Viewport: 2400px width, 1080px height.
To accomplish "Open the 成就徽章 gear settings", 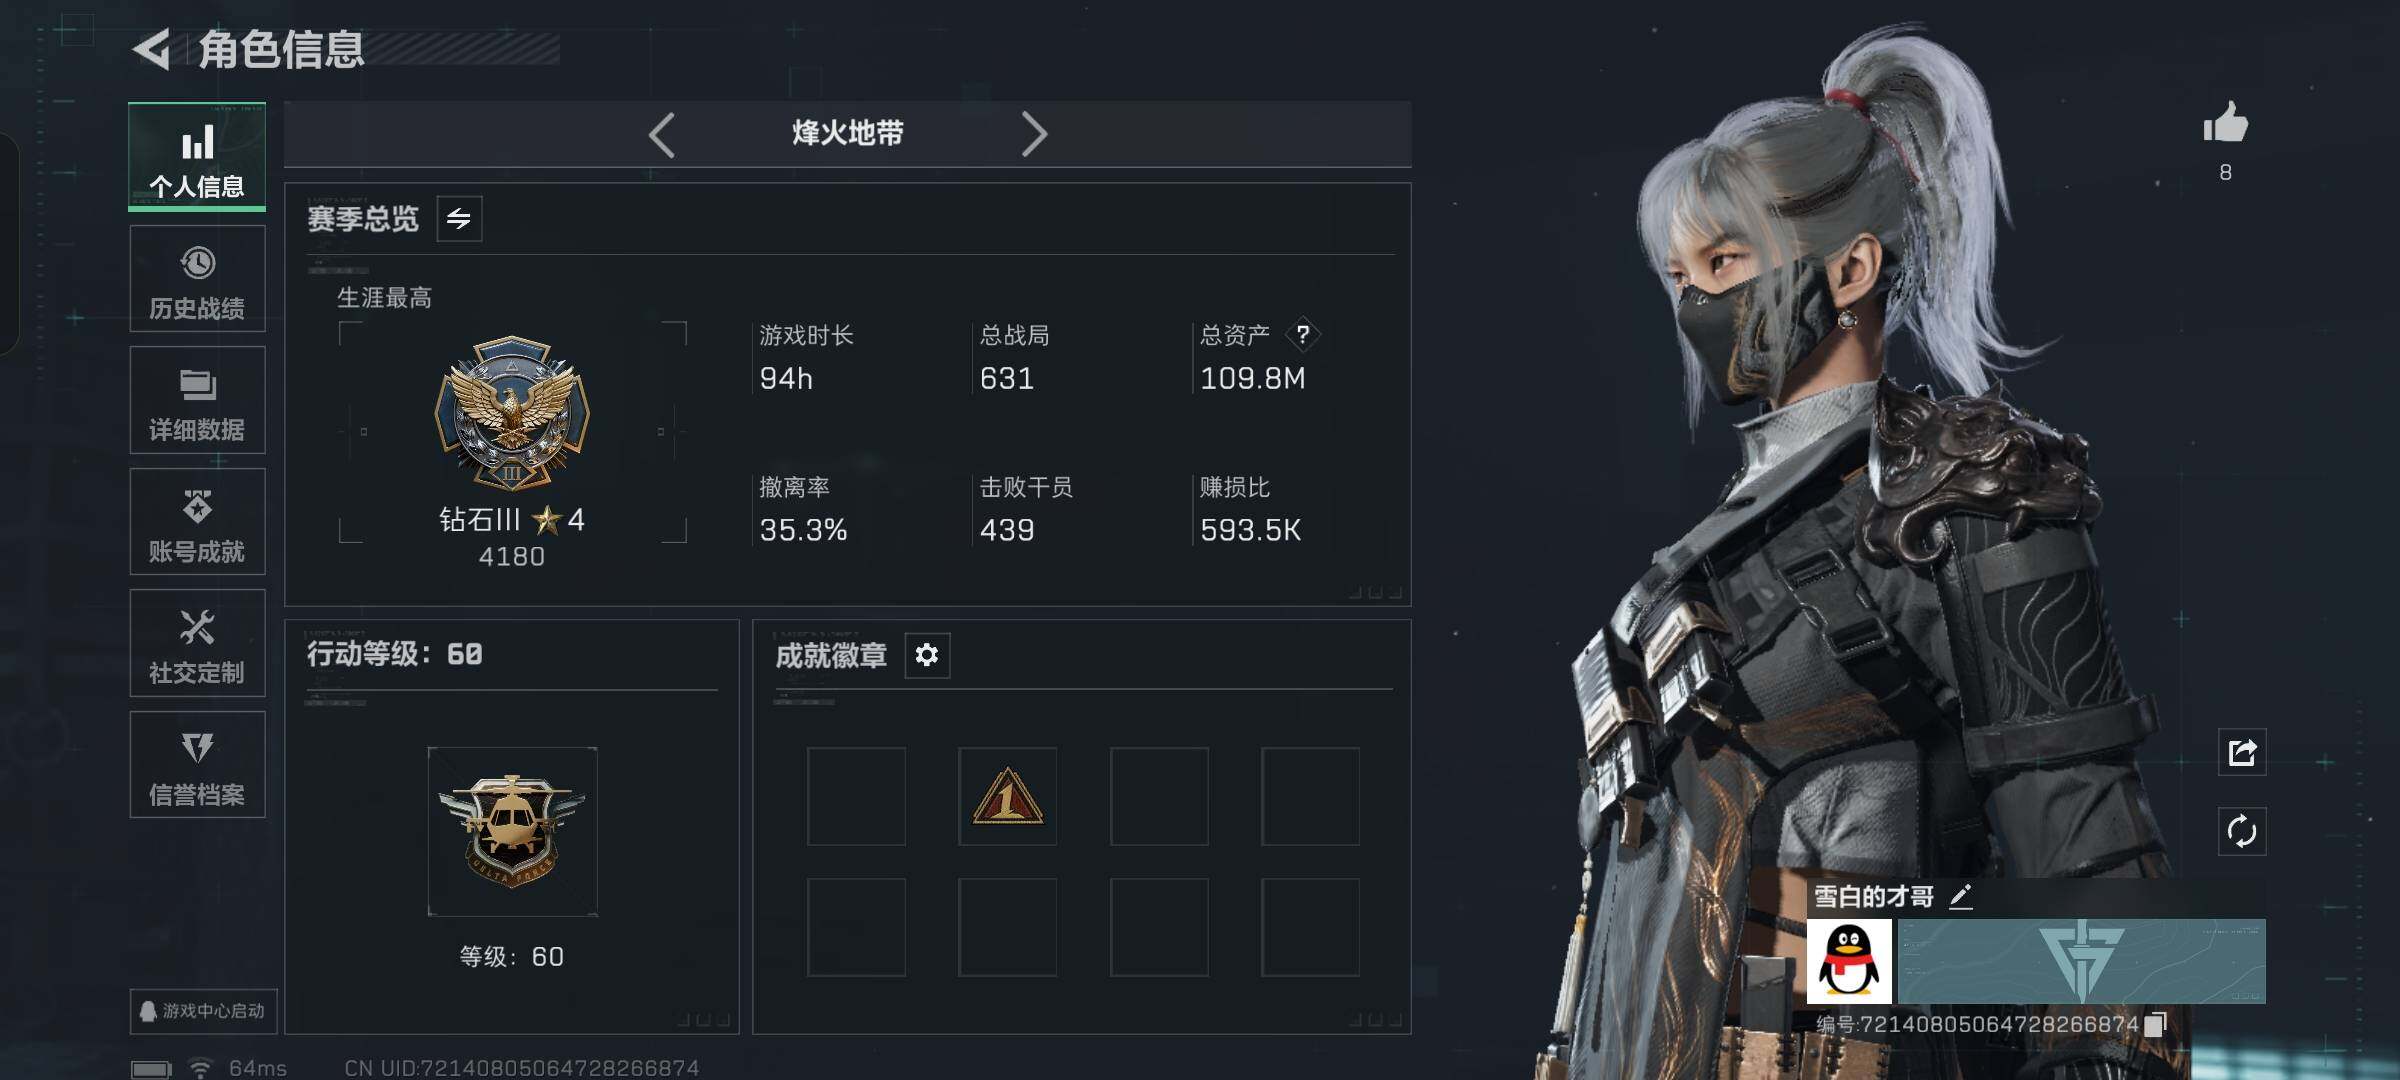I will coord(927,655).
